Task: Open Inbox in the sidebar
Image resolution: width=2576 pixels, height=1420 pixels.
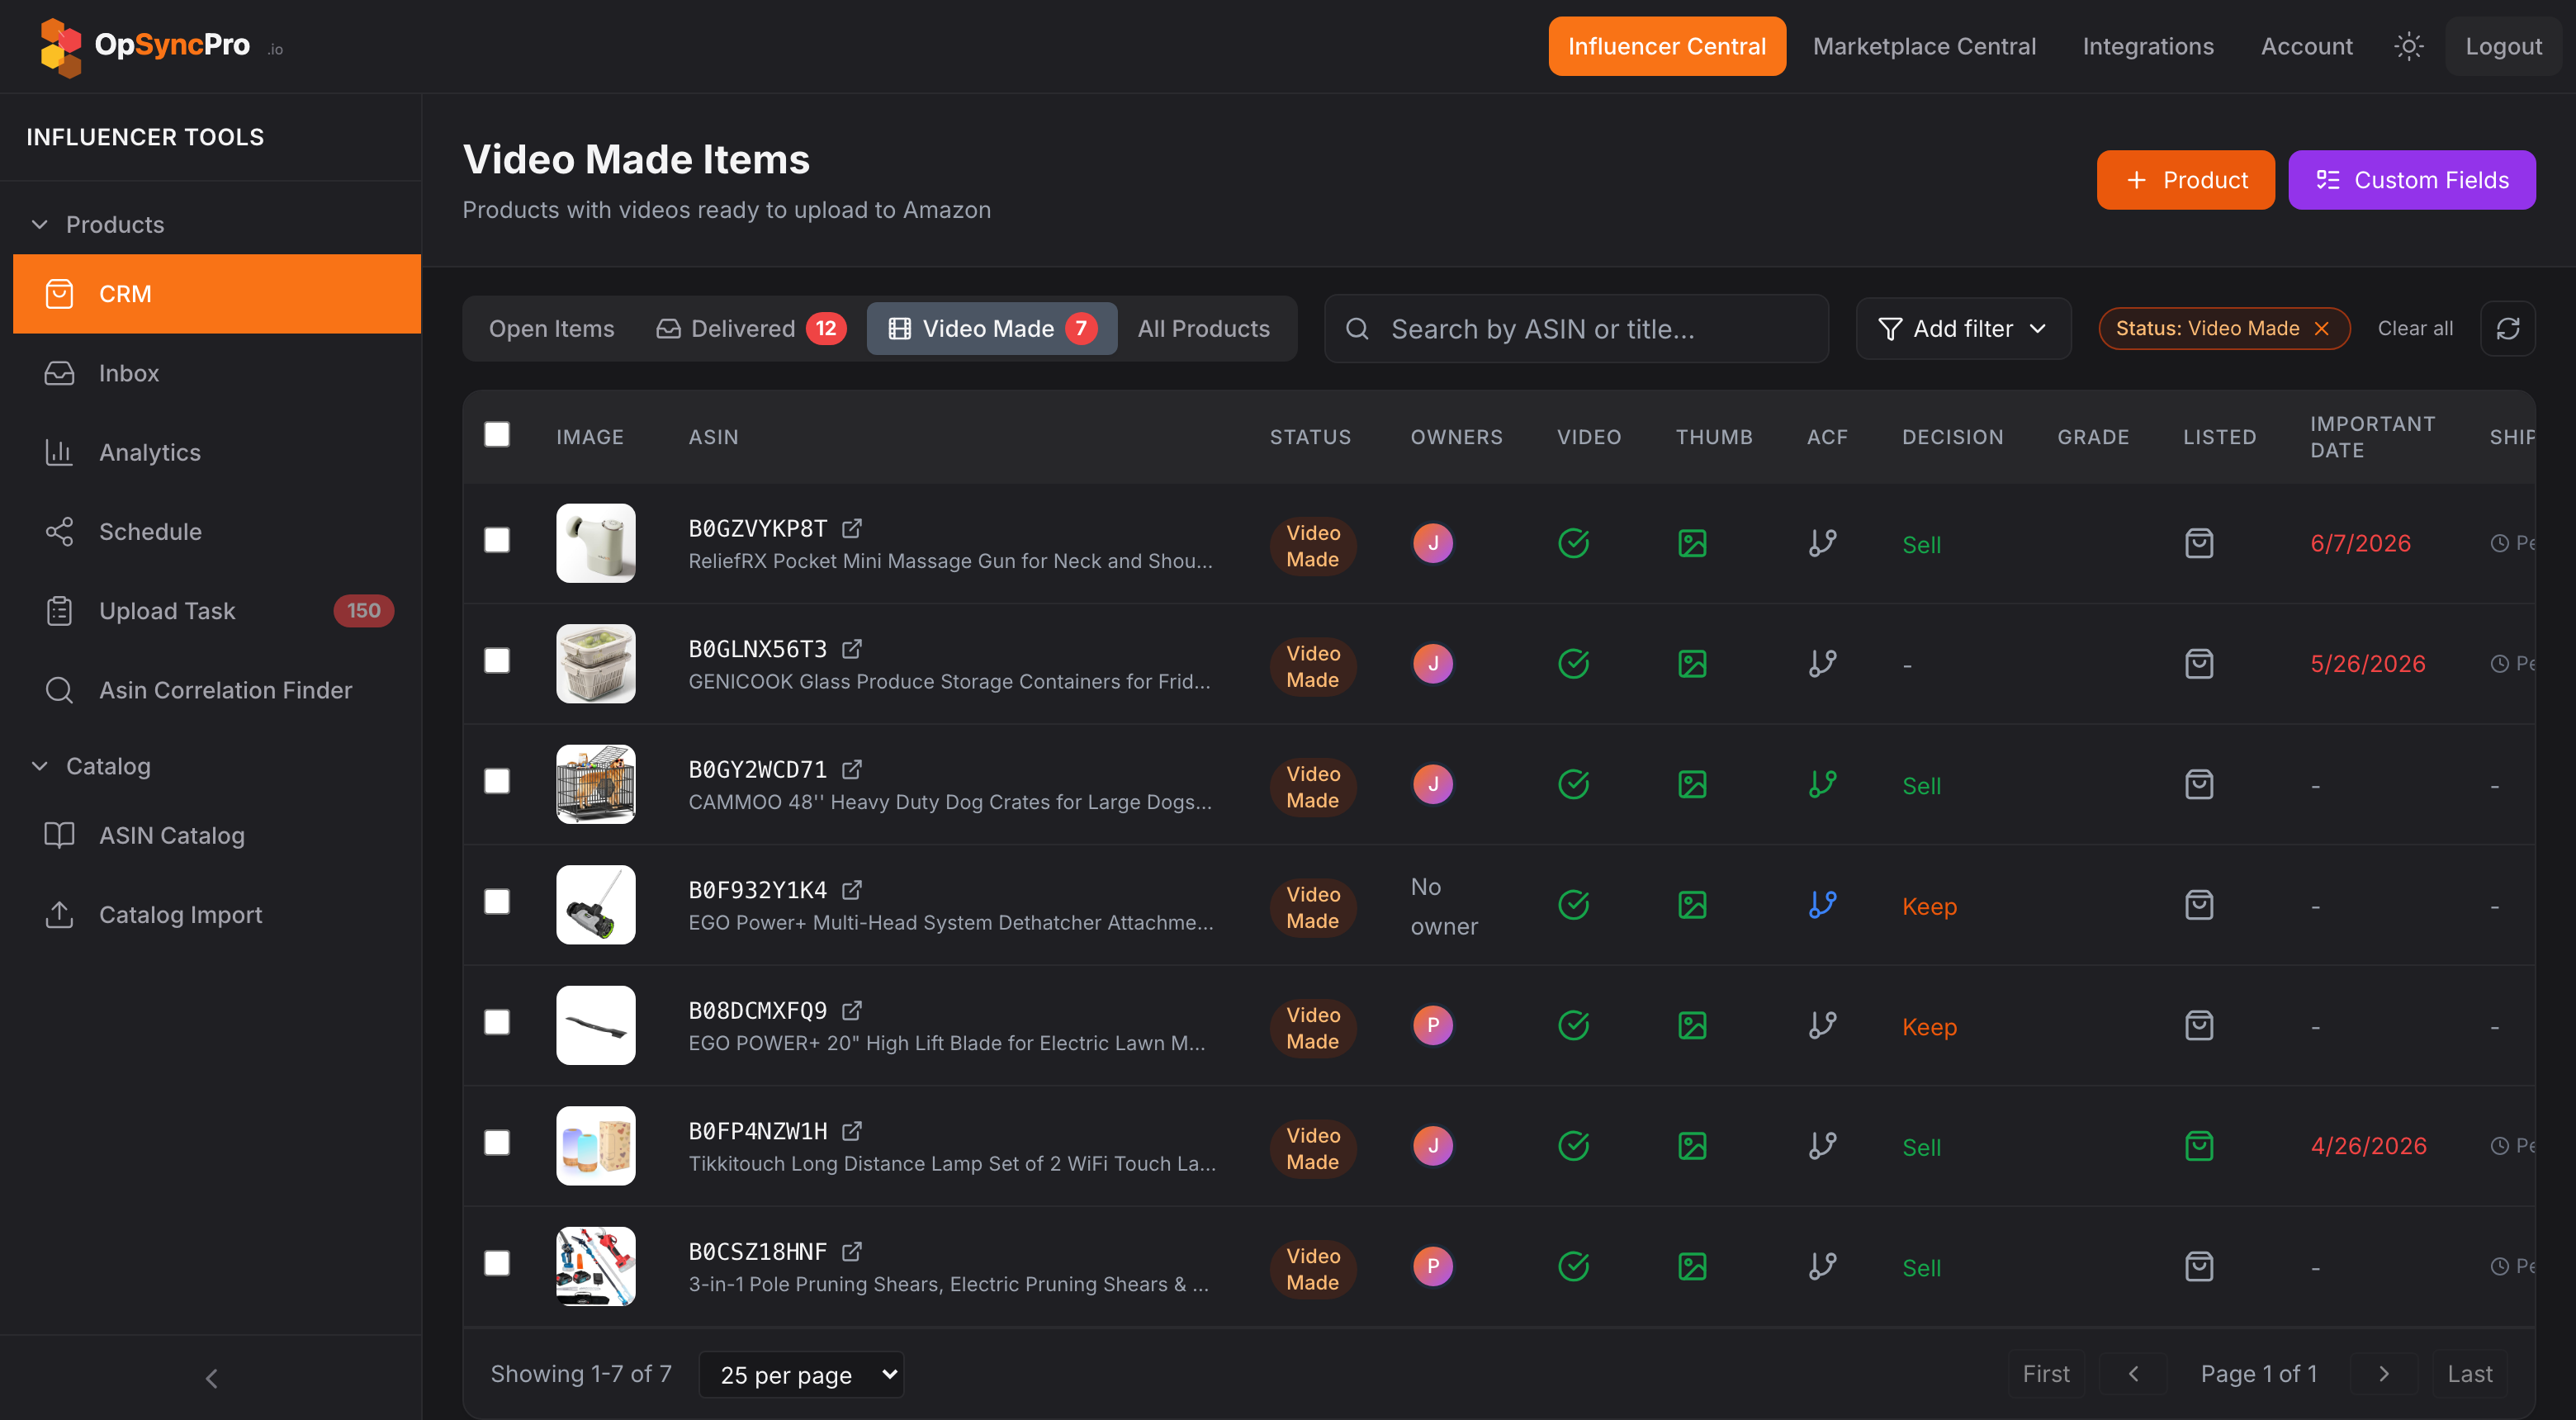Action: pos(216,373)
